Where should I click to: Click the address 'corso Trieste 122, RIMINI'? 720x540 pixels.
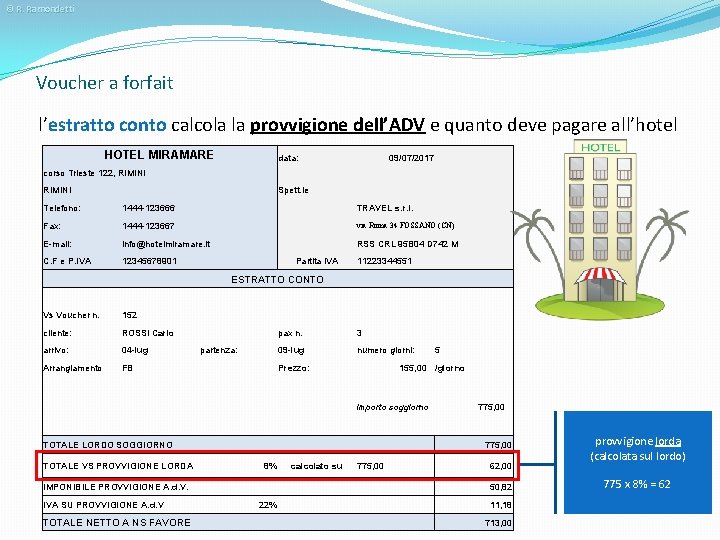[x=95, y=173]
